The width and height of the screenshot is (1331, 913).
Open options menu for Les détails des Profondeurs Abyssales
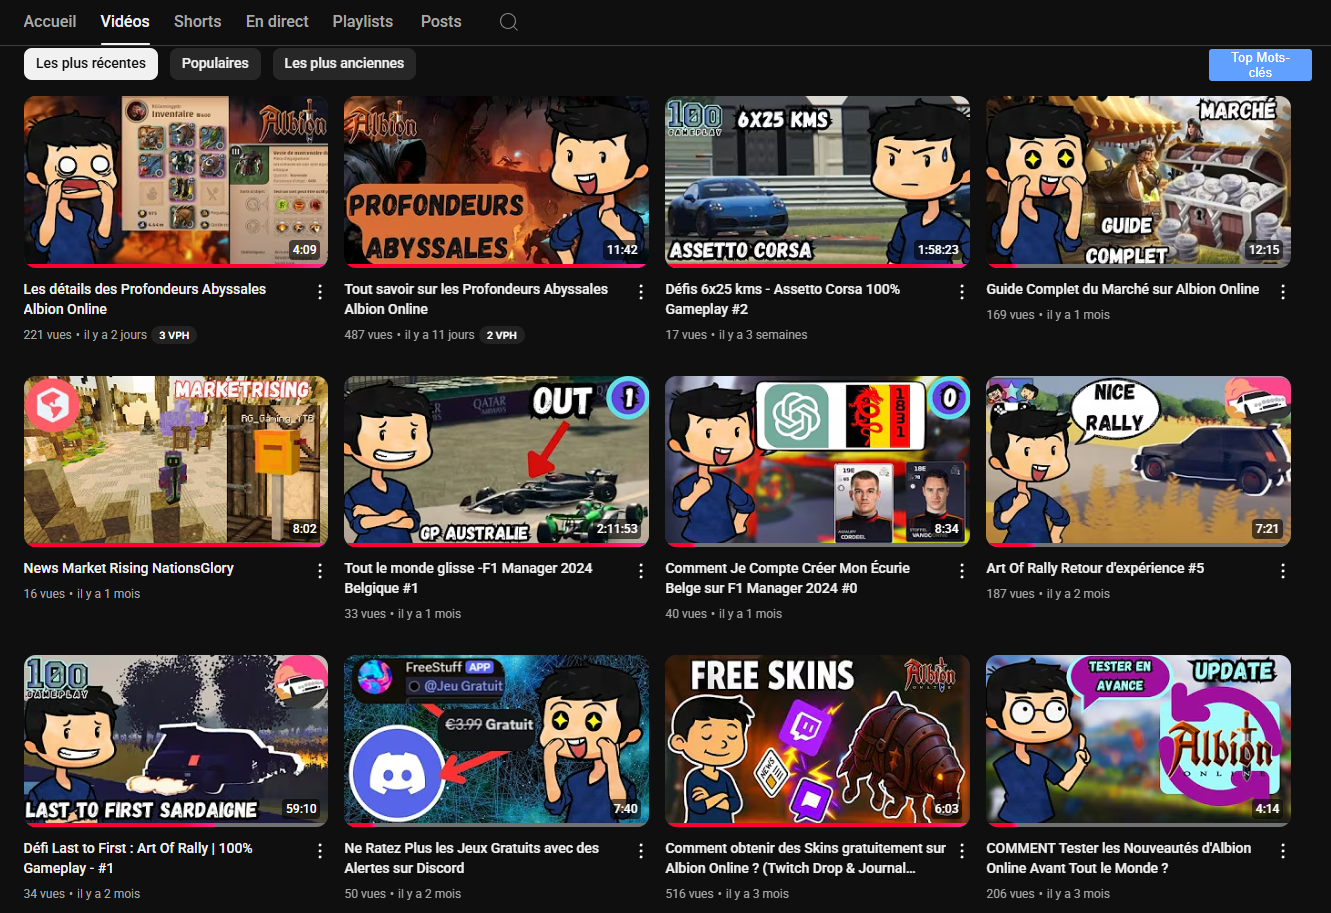tap(320, 292)
